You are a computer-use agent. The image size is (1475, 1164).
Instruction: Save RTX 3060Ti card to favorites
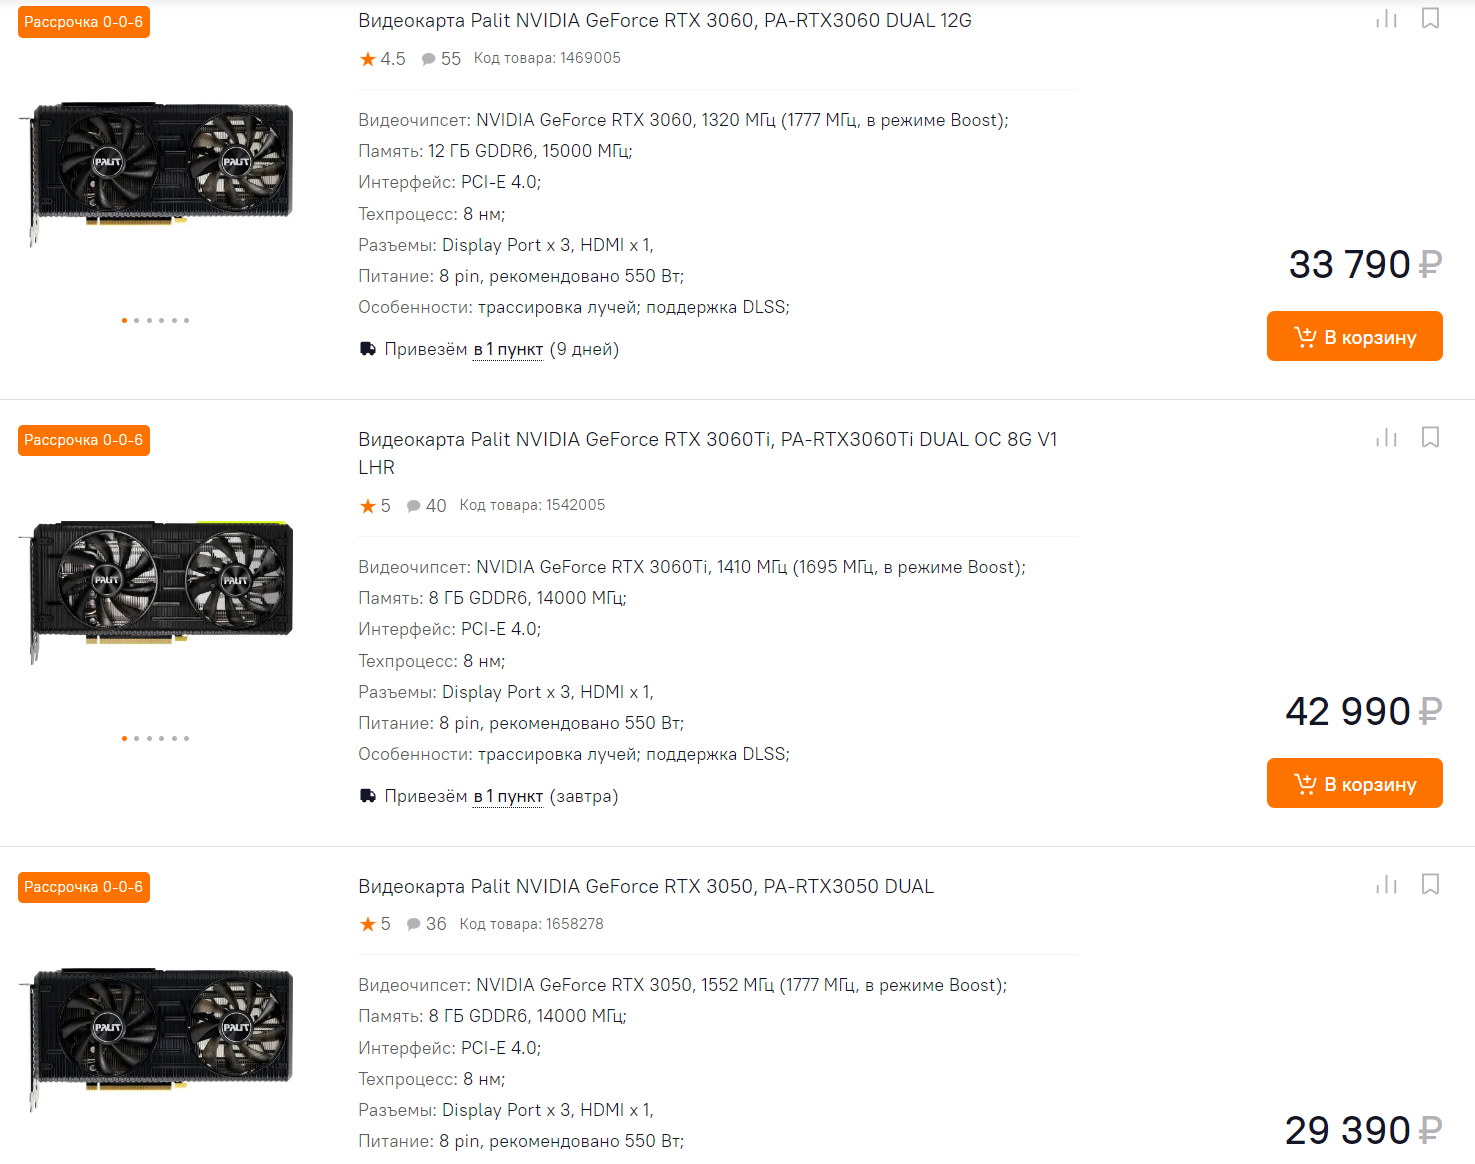1430,438
